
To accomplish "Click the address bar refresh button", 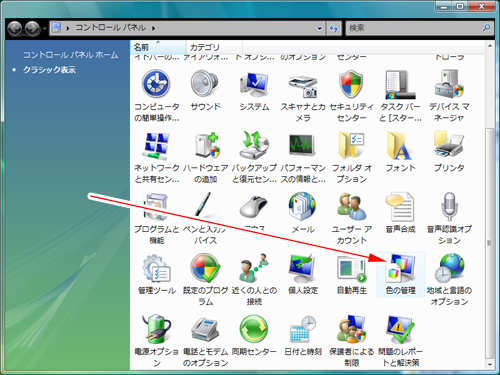I will pos(334,28).
